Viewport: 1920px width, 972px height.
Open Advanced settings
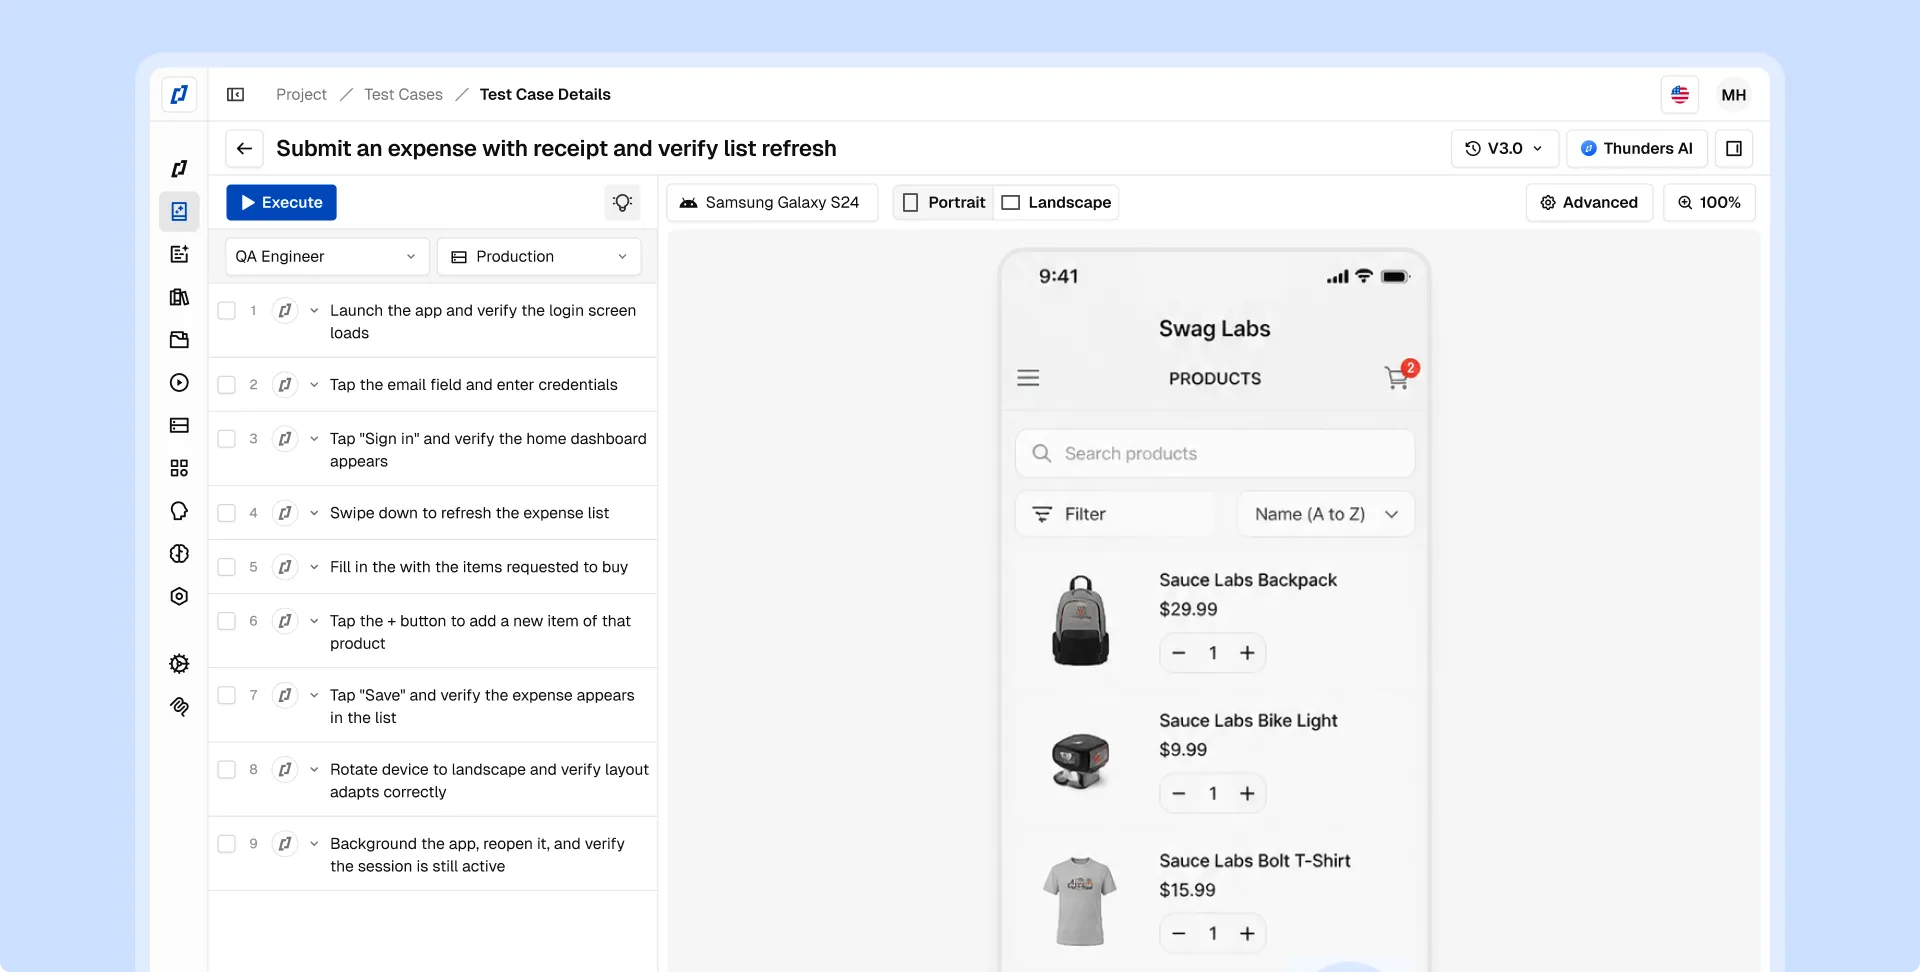[1589, 202]
